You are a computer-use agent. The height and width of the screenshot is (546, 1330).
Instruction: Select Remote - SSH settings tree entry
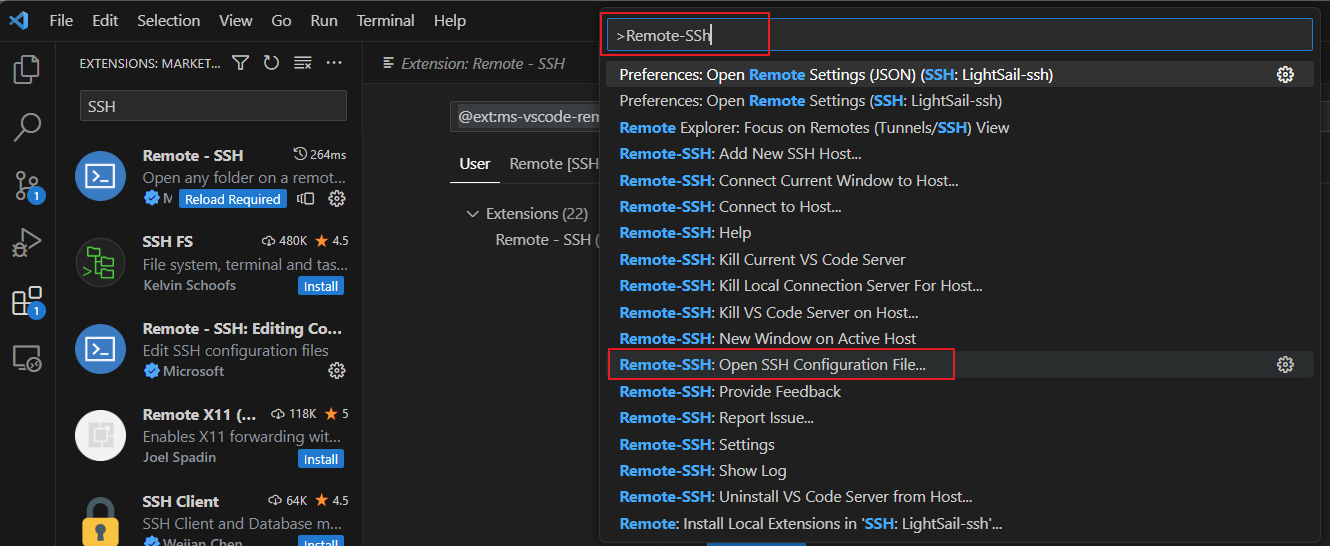547,240
